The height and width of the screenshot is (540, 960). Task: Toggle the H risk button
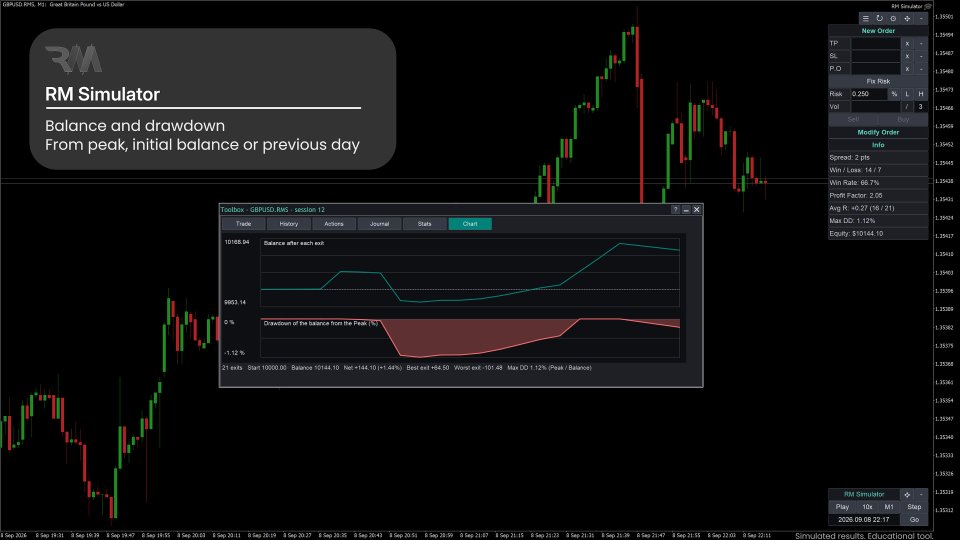click(921, 94)
